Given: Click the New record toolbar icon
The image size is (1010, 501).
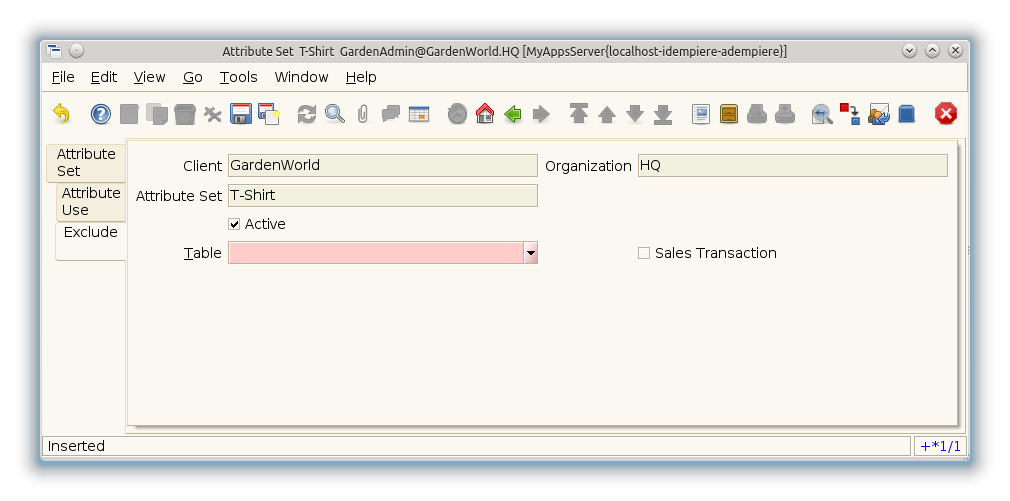Looking at the screenshot, I should click(x=129, y=114).
